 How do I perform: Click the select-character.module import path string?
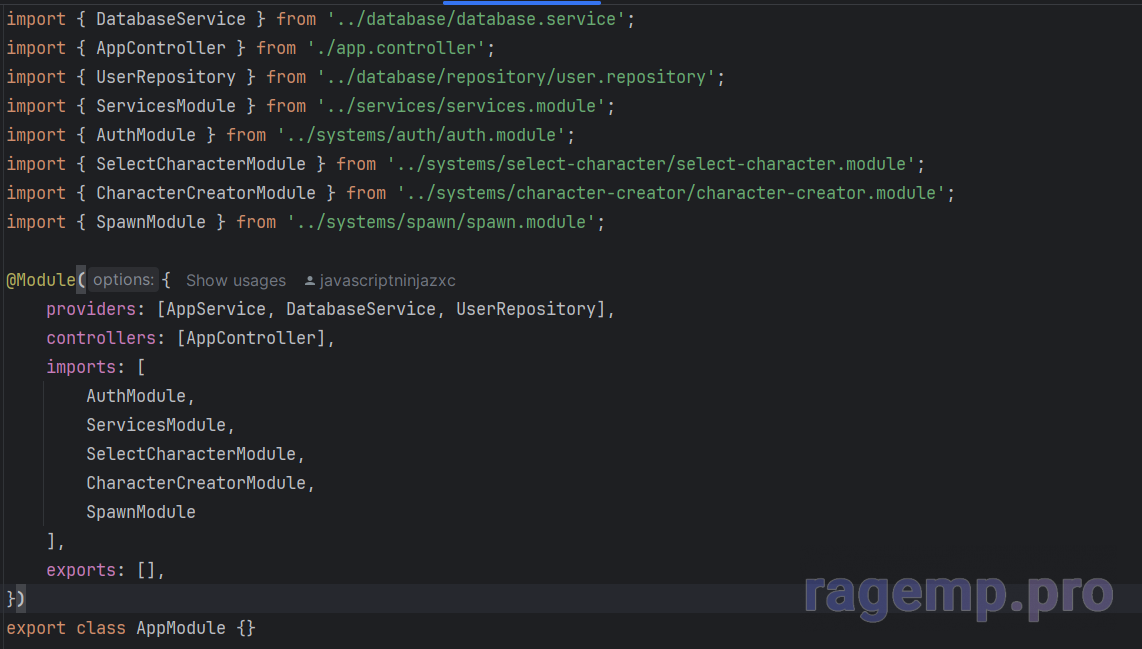[650, 164]
